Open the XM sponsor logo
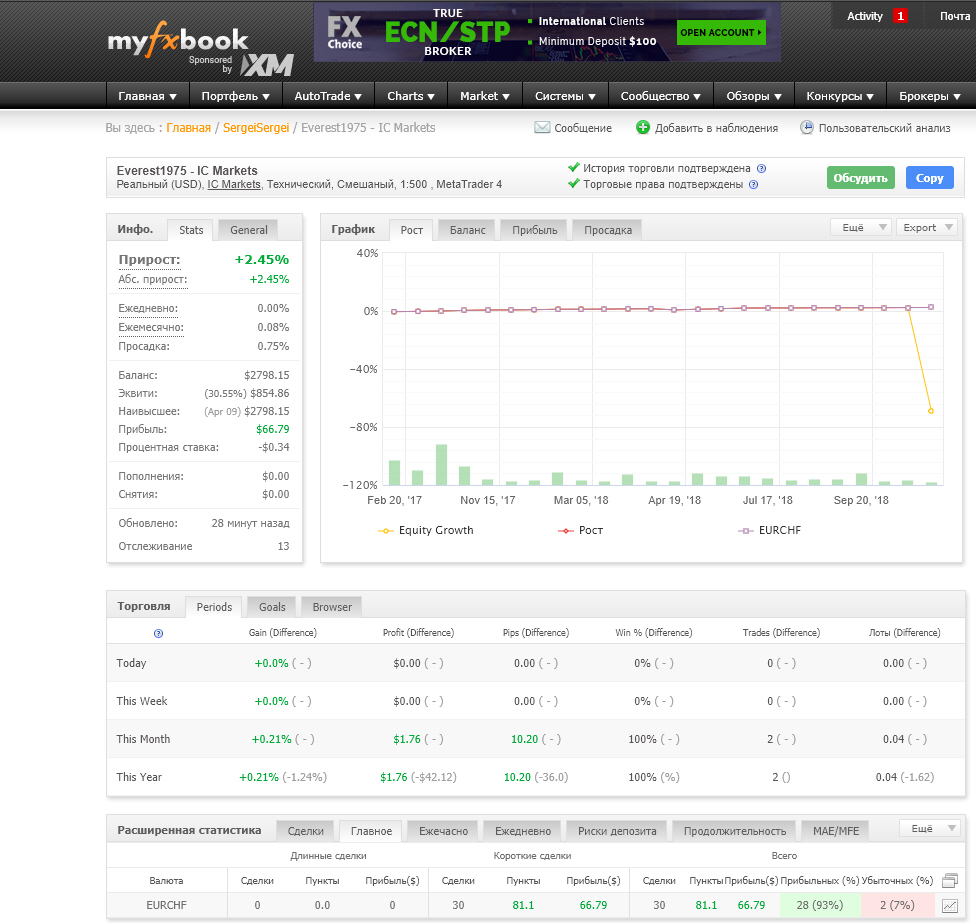Screen dimensions: 976x923 tap(267, 65)
